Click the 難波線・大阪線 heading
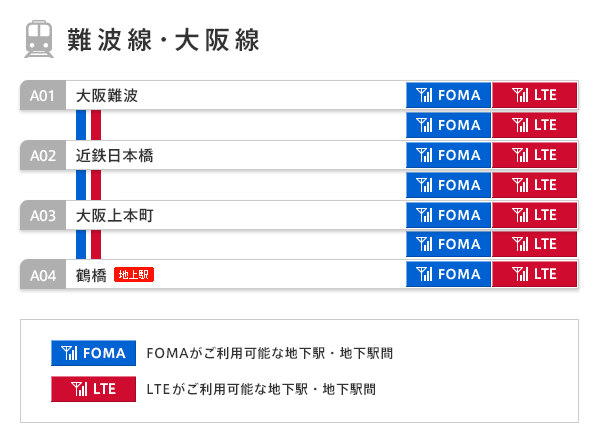The width and height of the screenshot is (599, 443). 164,40
